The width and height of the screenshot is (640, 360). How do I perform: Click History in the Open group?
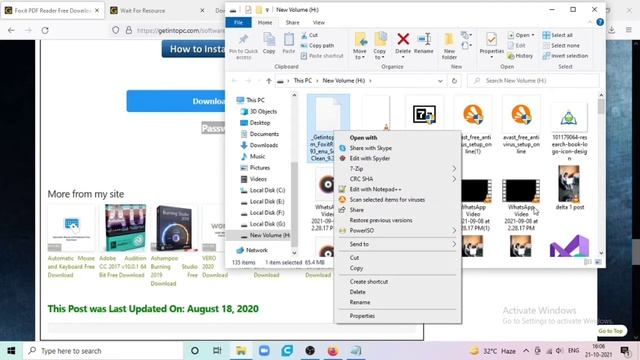pyautogui.click(x=520, y=56)
